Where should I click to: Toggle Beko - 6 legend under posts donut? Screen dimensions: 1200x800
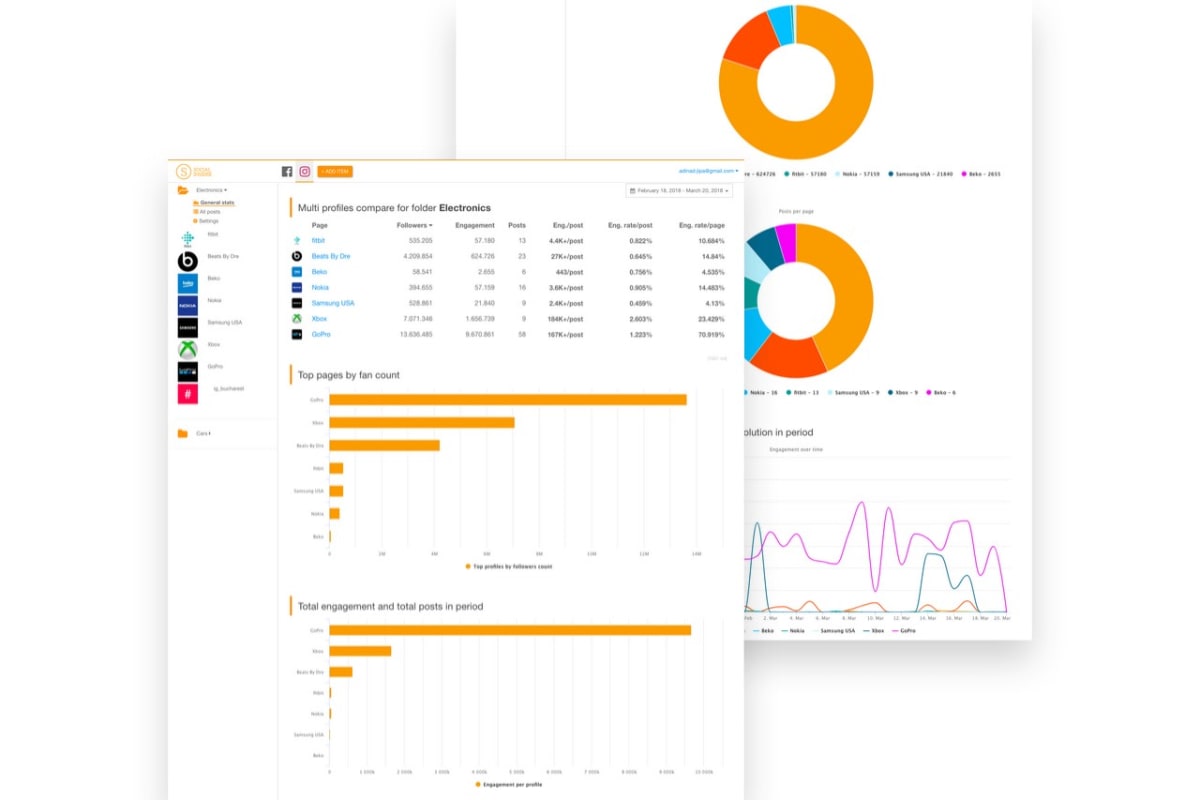click(942, 392)
